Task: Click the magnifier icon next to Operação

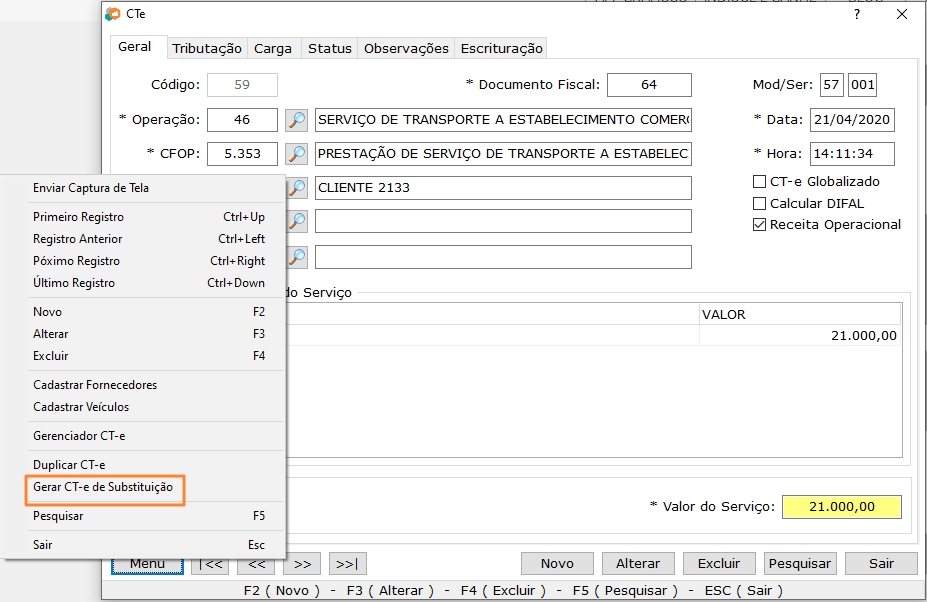Action: pyautogui.click(x=296, y=120)
